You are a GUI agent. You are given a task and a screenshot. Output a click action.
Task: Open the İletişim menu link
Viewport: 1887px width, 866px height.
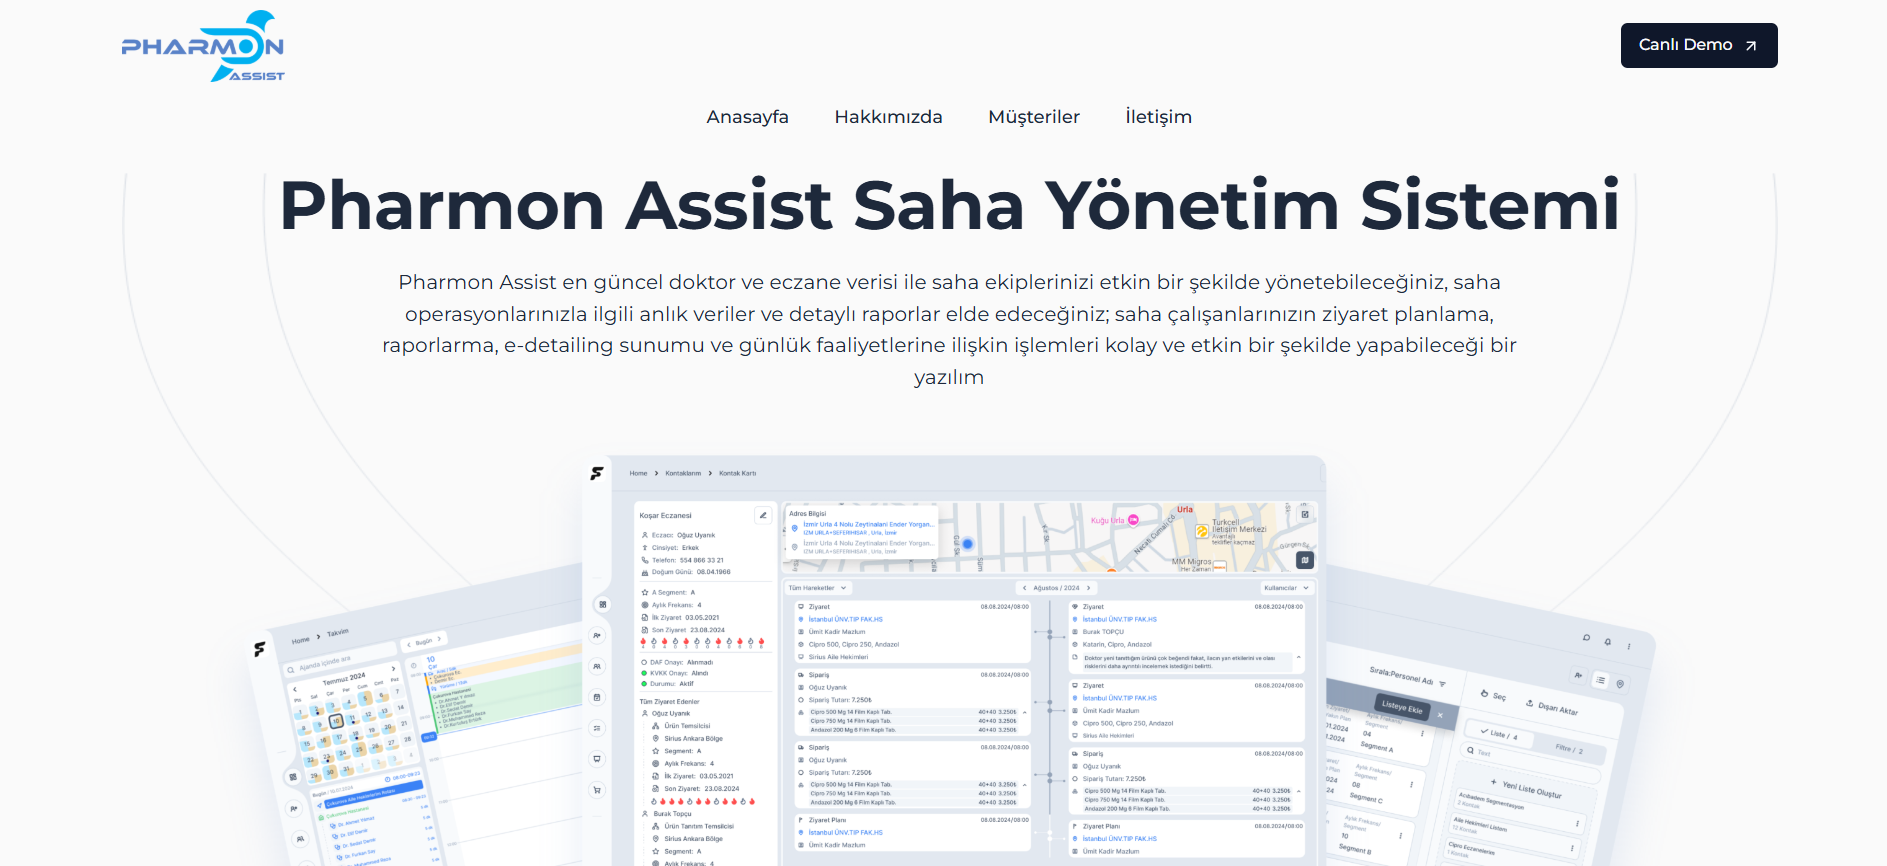click(x=1159, y=117)
